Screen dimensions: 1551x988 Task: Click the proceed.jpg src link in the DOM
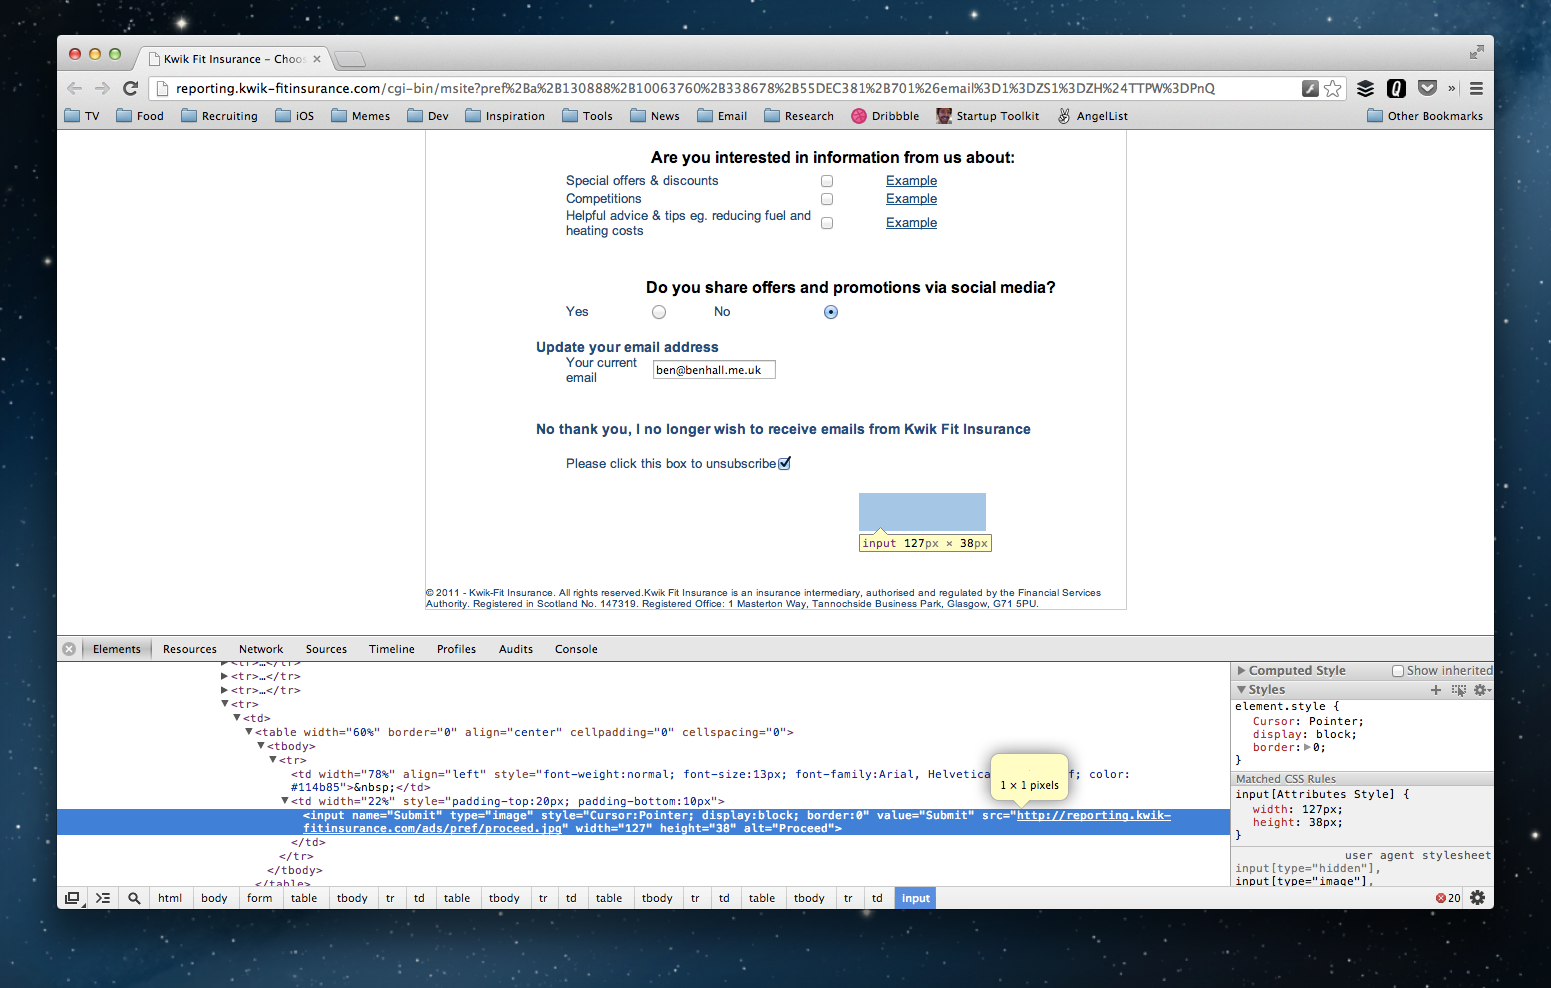pos(737,822)
